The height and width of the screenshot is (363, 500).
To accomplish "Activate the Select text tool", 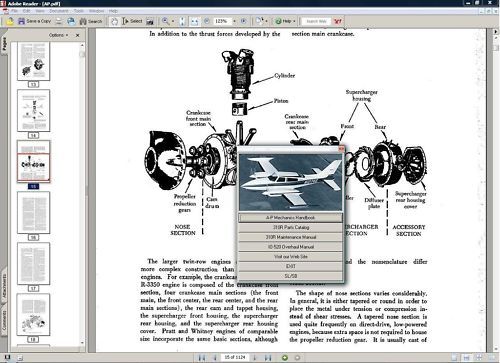I will (x=132, y=21).
